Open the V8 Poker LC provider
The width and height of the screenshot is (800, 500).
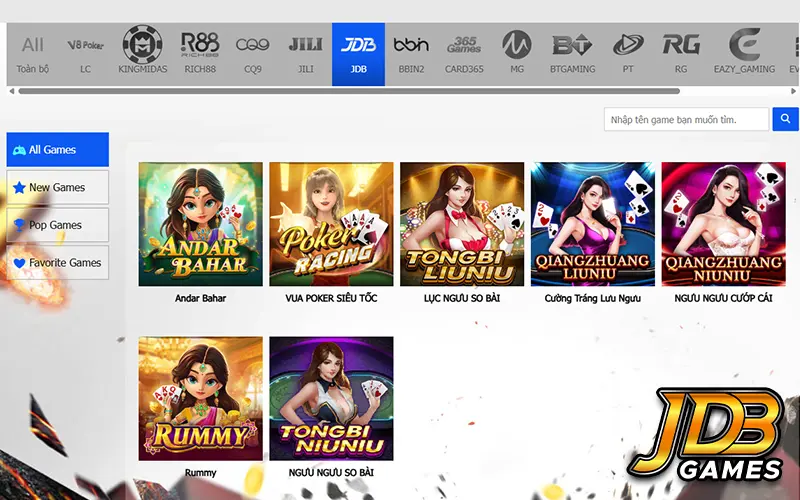click(85, 54)
